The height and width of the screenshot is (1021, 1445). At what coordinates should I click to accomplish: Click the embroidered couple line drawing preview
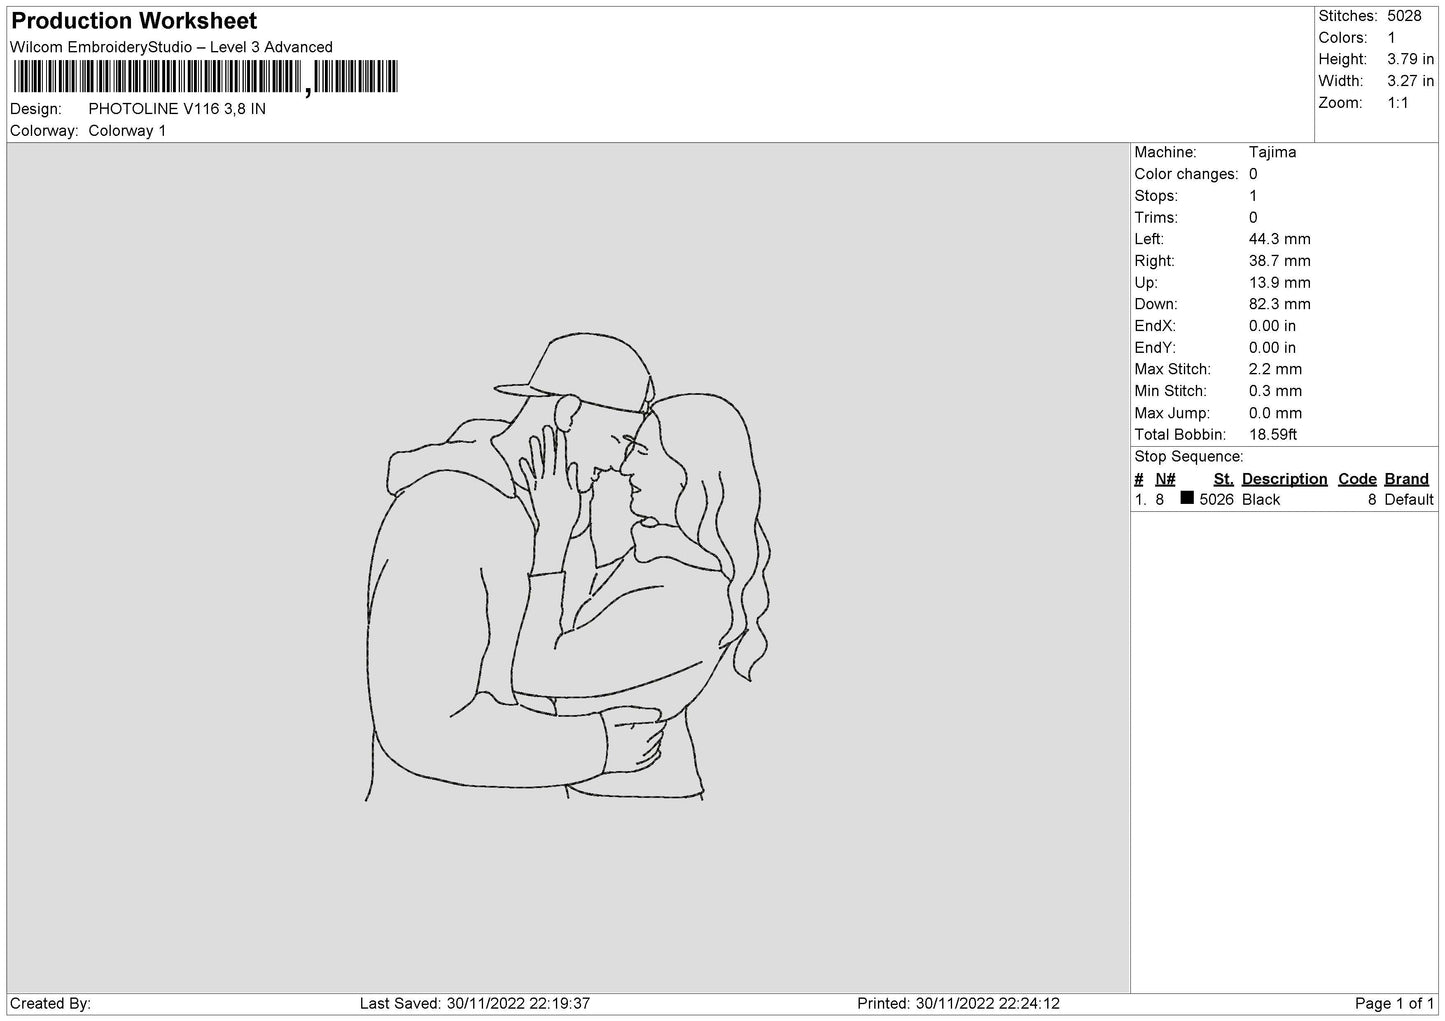point(568,567)
